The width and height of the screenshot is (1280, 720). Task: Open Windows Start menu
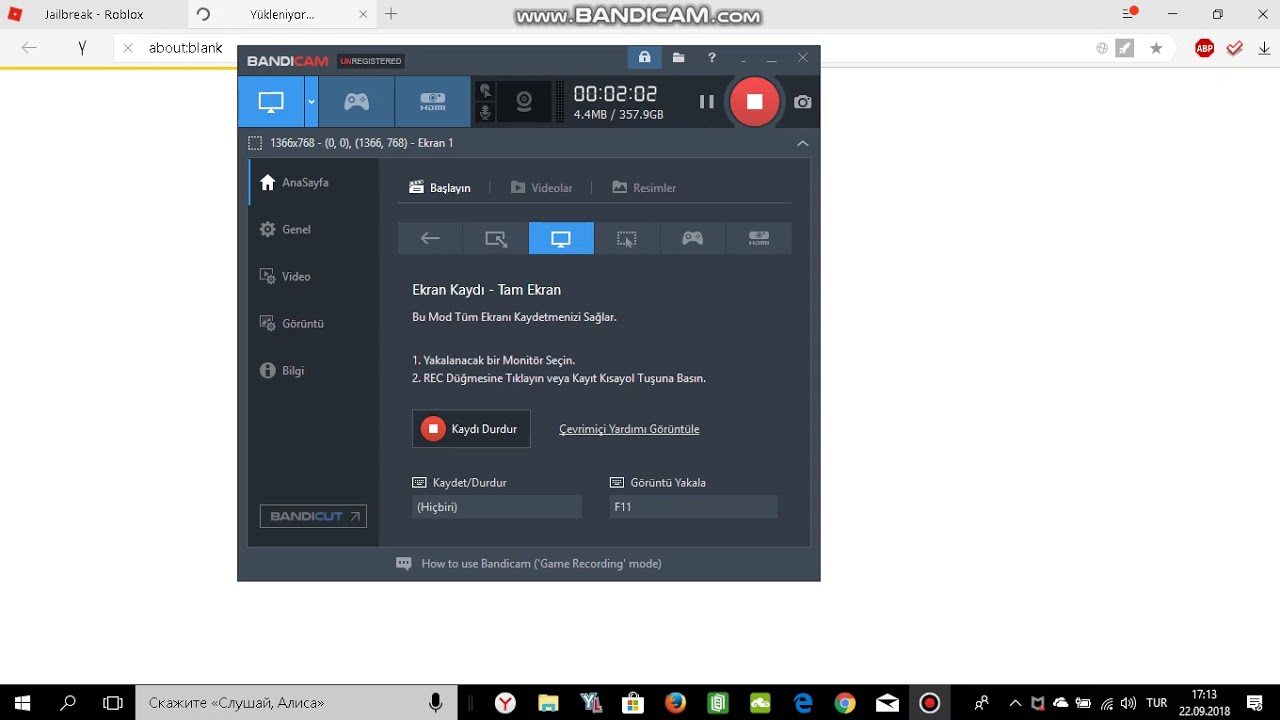click(22, 703)
